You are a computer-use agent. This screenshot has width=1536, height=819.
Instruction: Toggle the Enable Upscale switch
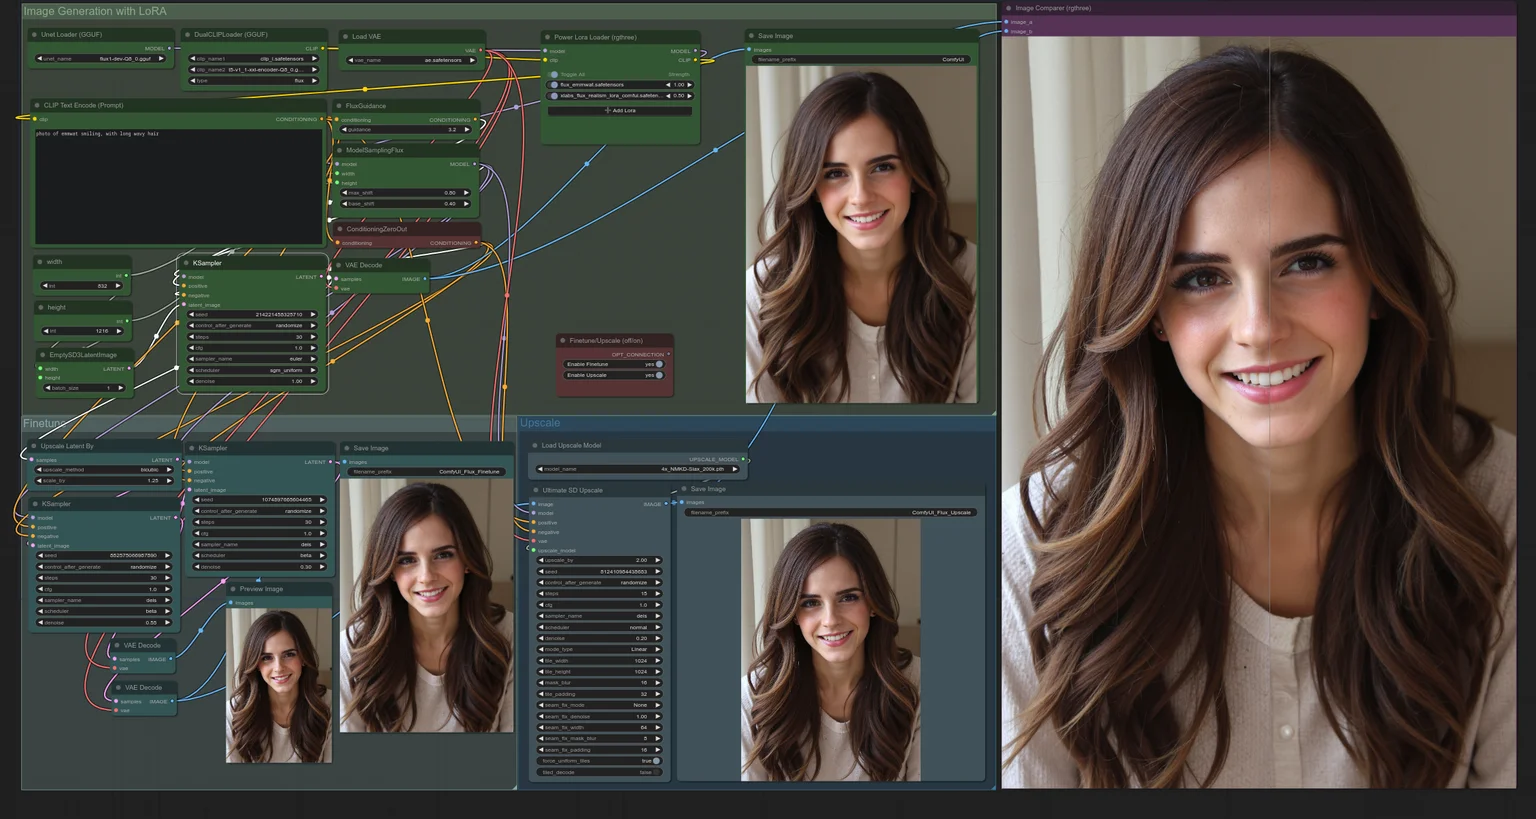click(x=659, y=375)
